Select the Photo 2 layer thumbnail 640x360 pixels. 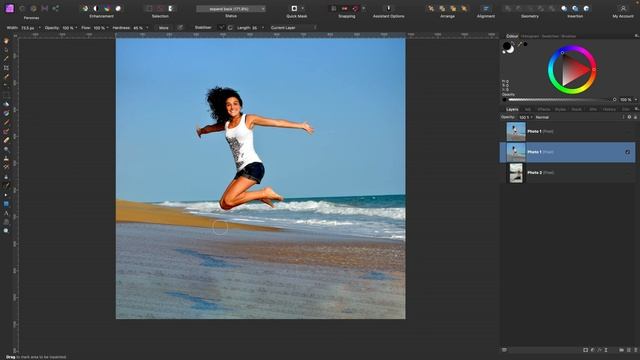pyautogui.click(x=516, y=173)
